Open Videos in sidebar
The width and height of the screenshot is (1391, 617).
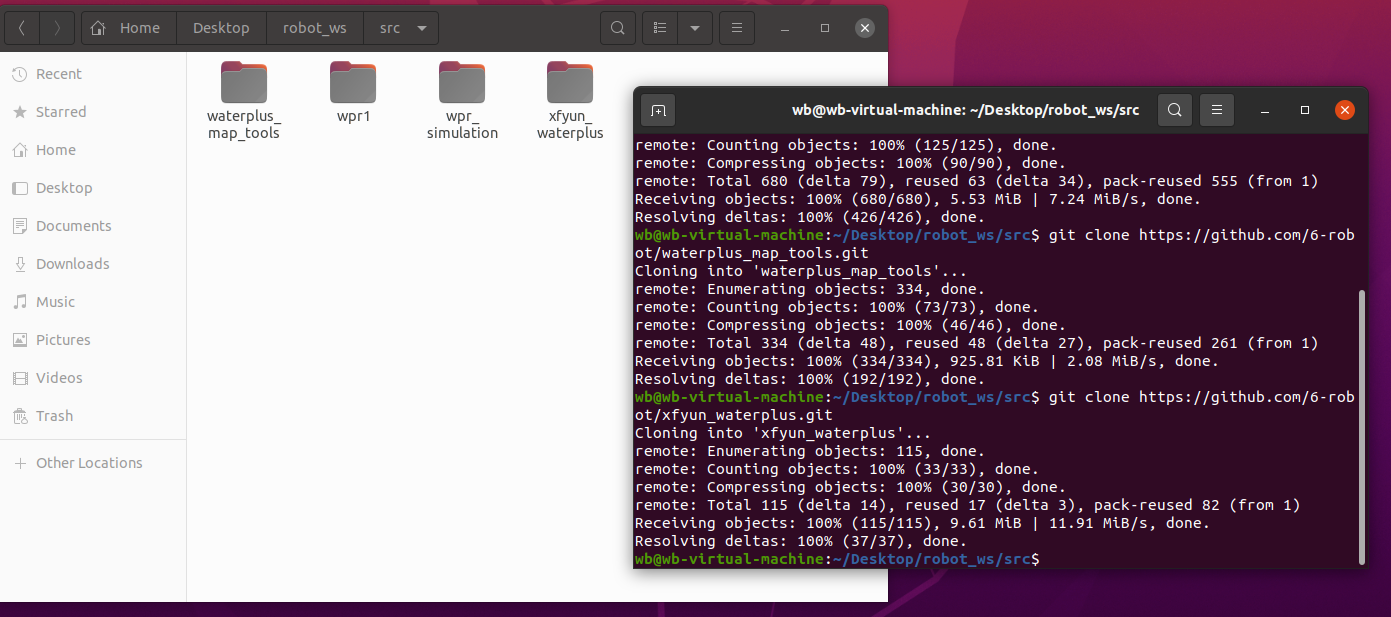click(93, 378)
